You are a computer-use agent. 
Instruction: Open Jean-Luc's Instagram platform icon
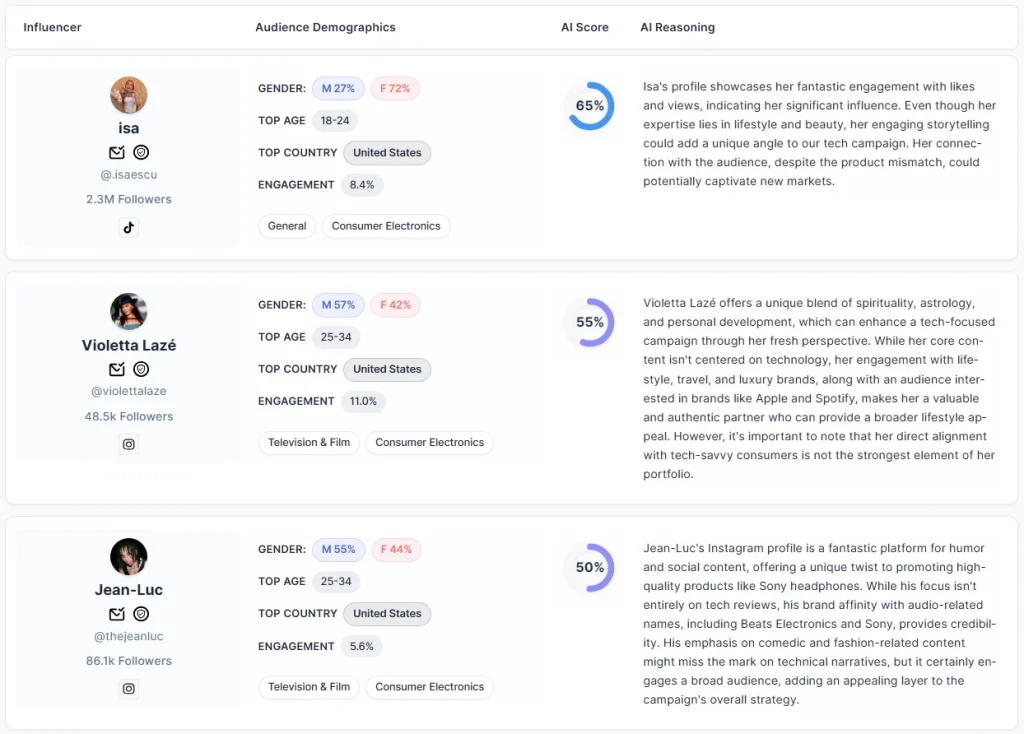[128, 688]
